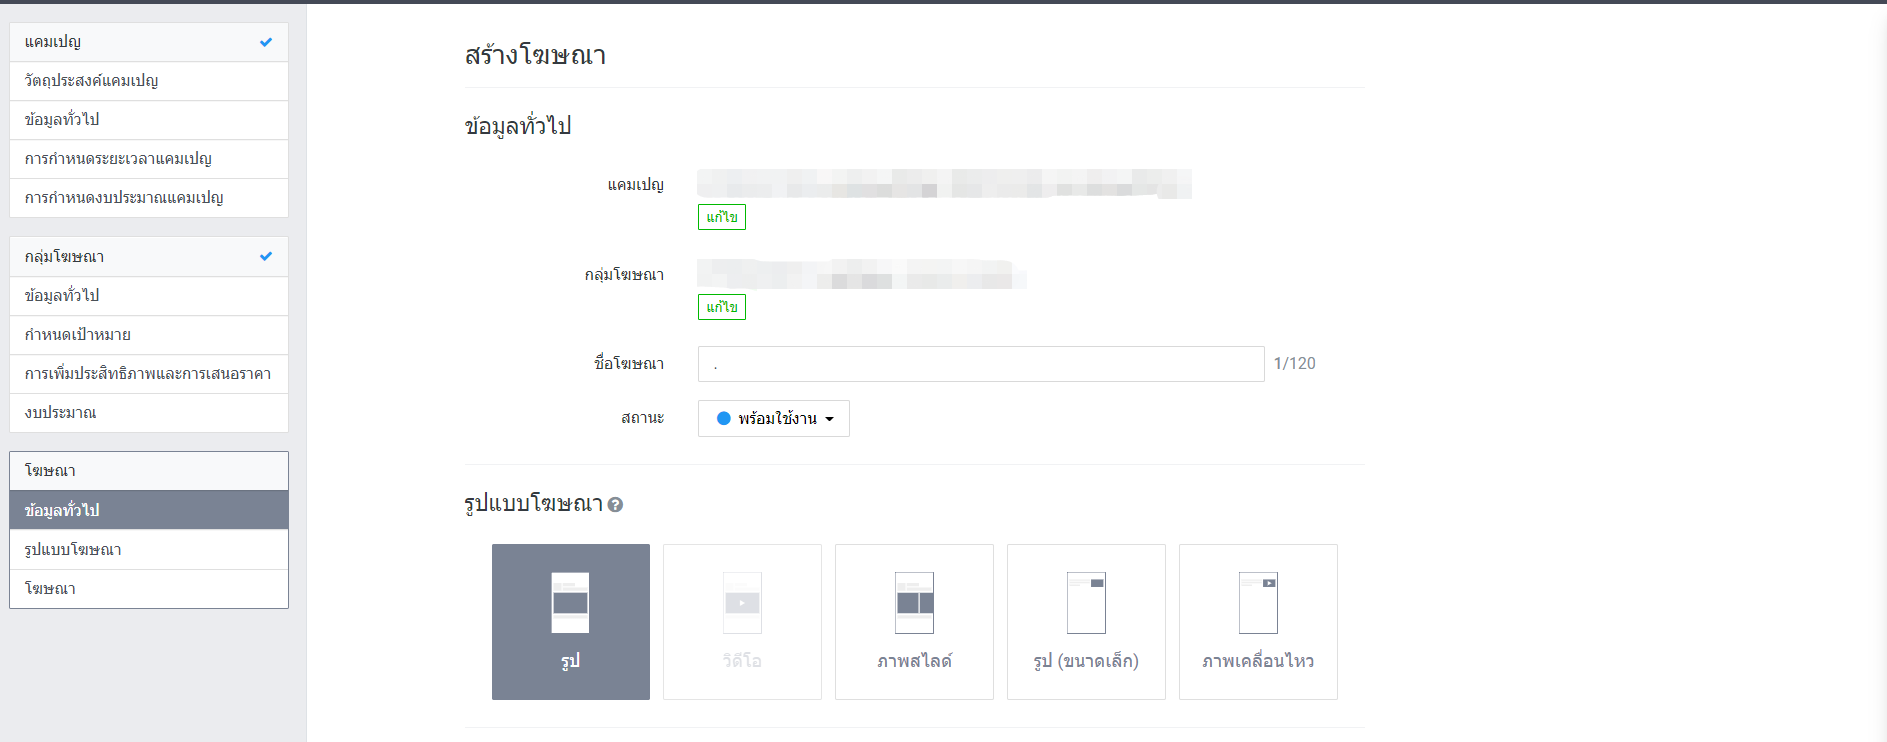Choose the ภาพสไลด์ carousel ad format

click(x=914, y=621)
